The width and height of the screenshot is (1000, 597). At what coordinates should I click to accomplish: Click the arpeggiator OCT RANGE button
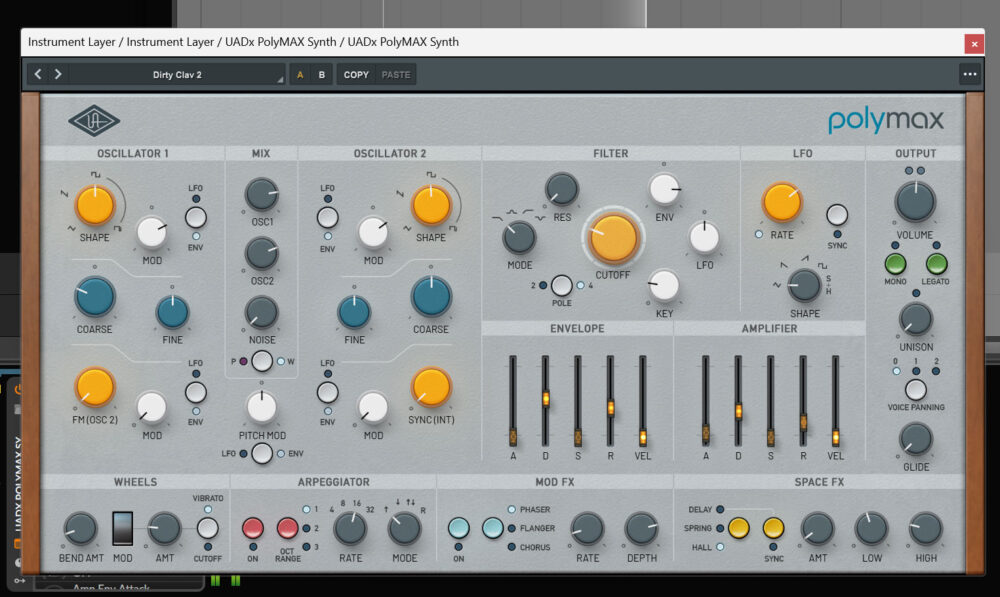pyautogui.click(x=287, y=528)
